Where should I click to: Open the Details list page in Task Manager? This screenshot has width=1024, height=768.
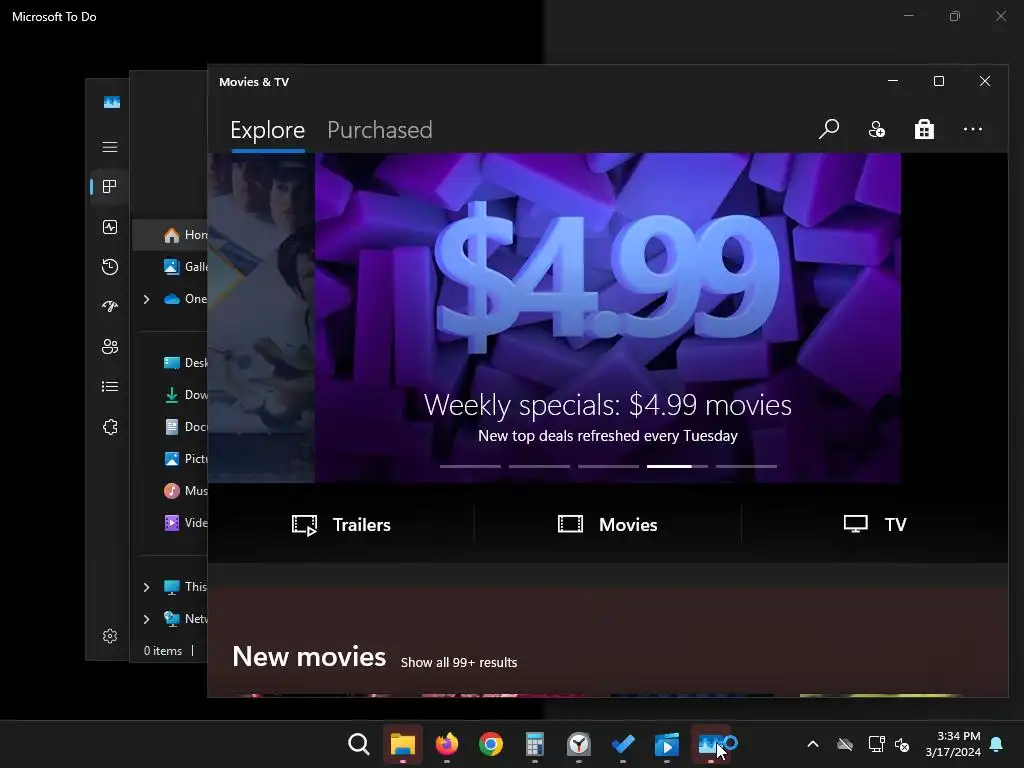[110, 387]
